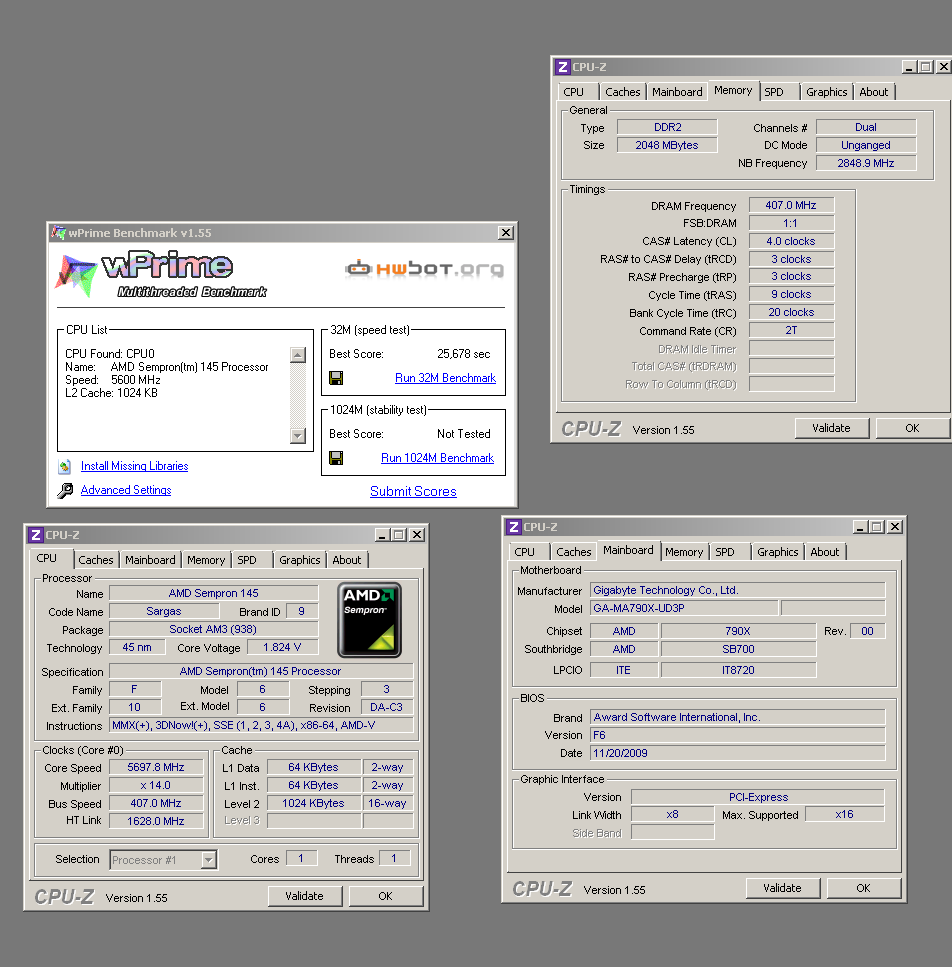Image resolution: width=952 pixels, height=967 pixels.
Task: Open Graphics tab in the CPU window
Action: coord(300,560)
